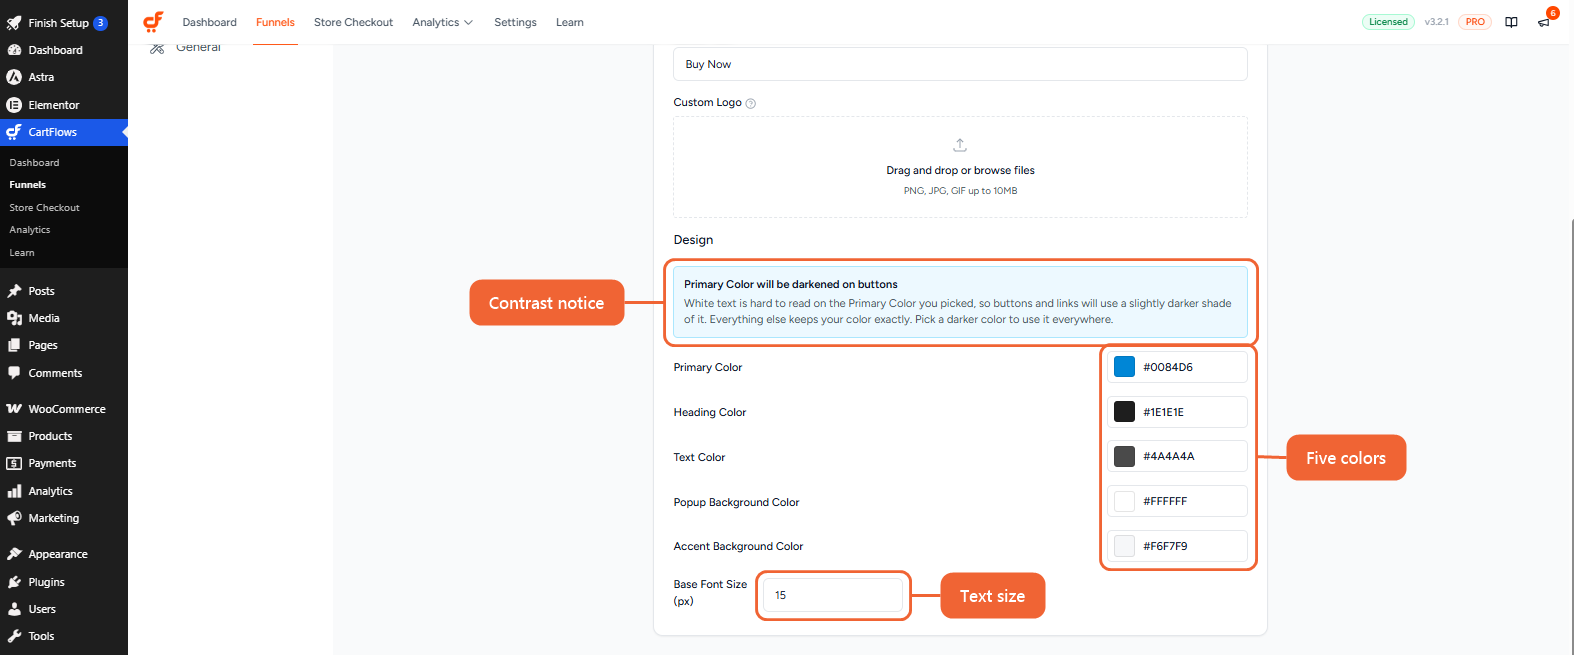Viewport: 1574px width, 655px height.
Task: Expand the Analytics dropdown in top navigation
Action: (x=442, y=22)
